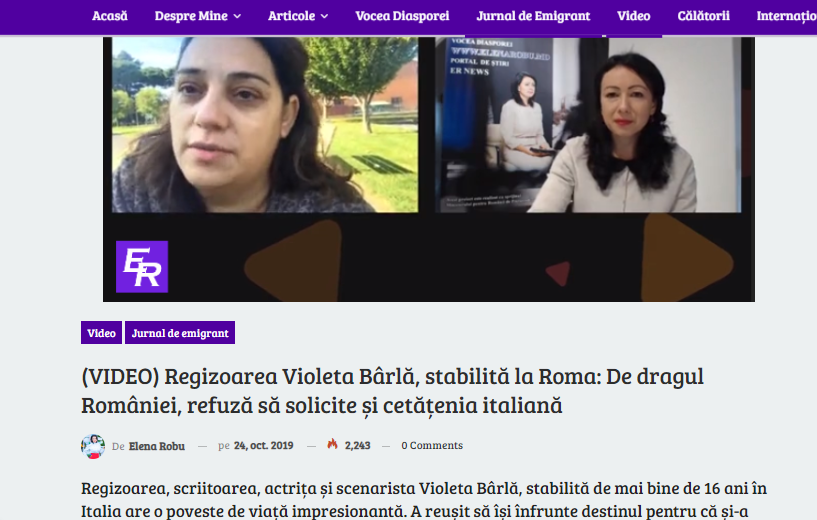
Task: Click the large right arrow shape on video
Action: (687, 259)
